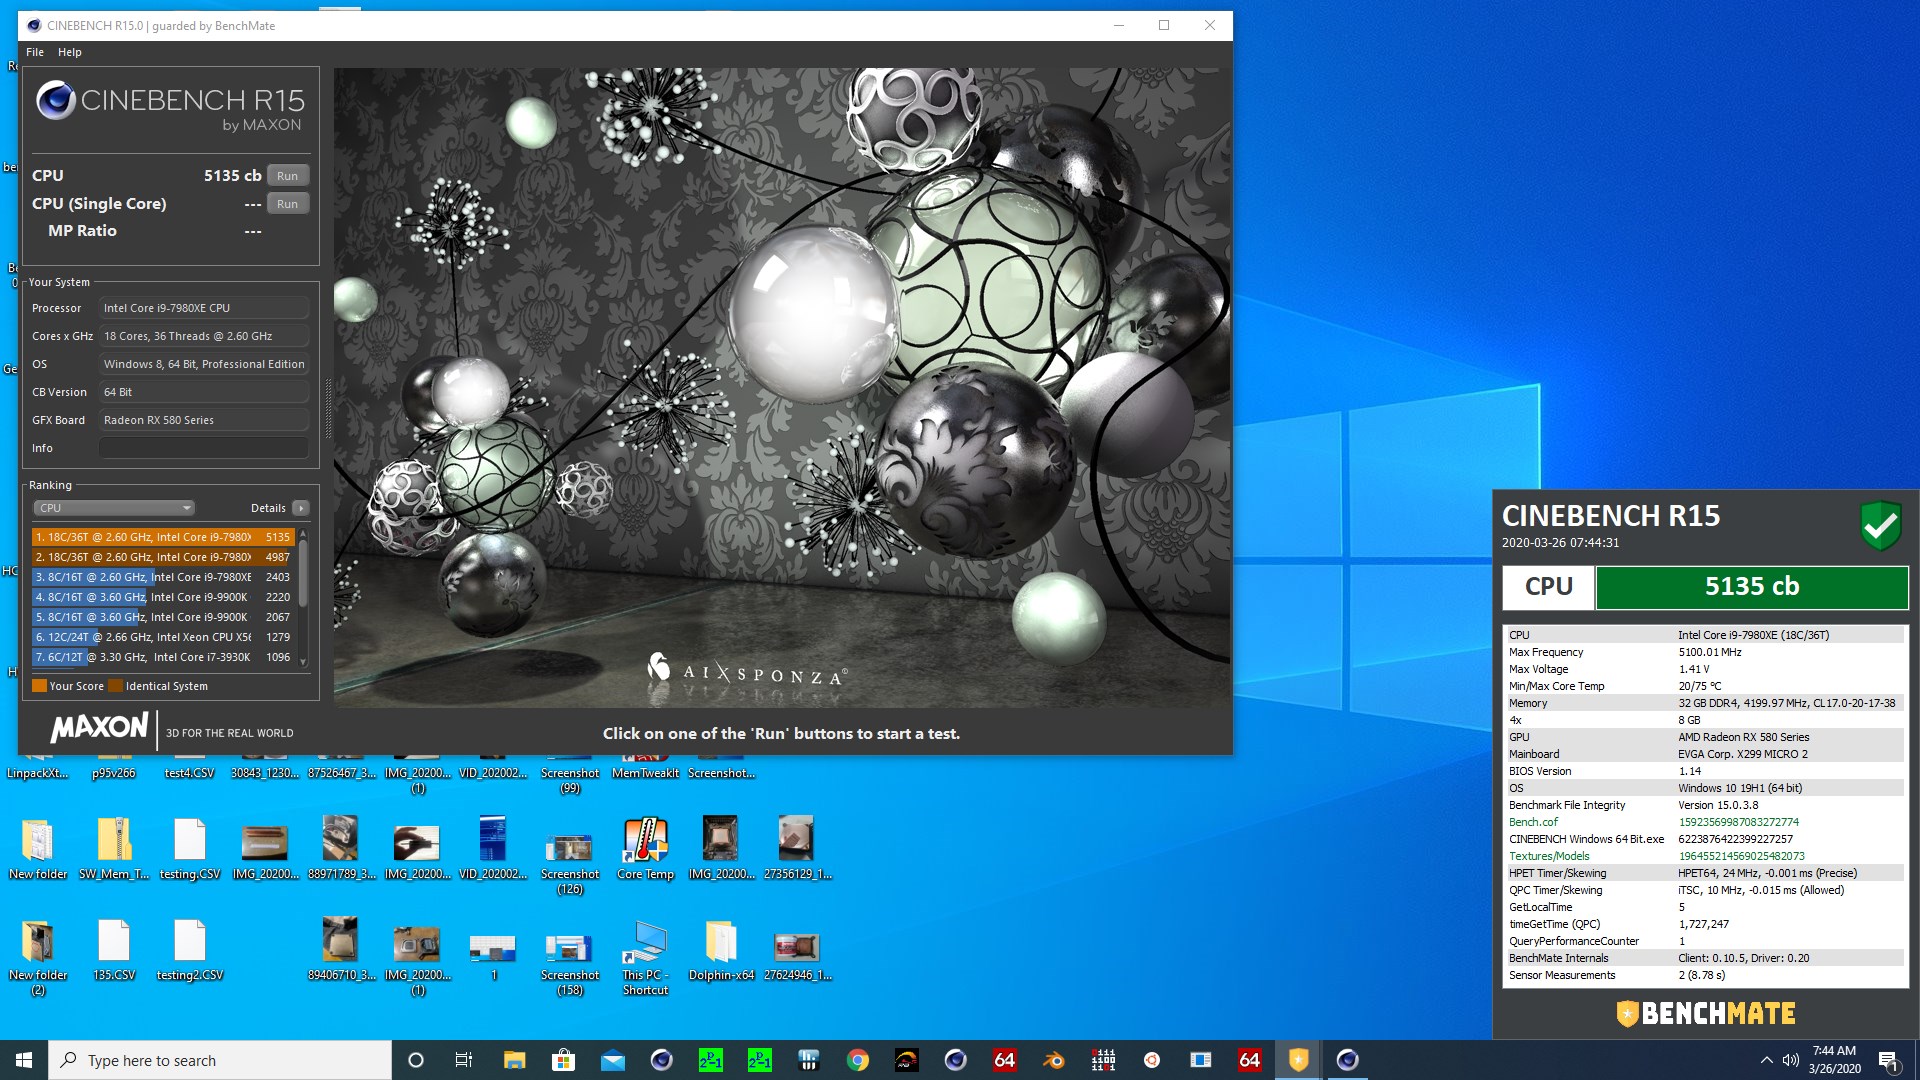Open File Explorer from the taskbar
Screen dimensions: 1920x1080
pyautogui.click(x=514, y=1060)
